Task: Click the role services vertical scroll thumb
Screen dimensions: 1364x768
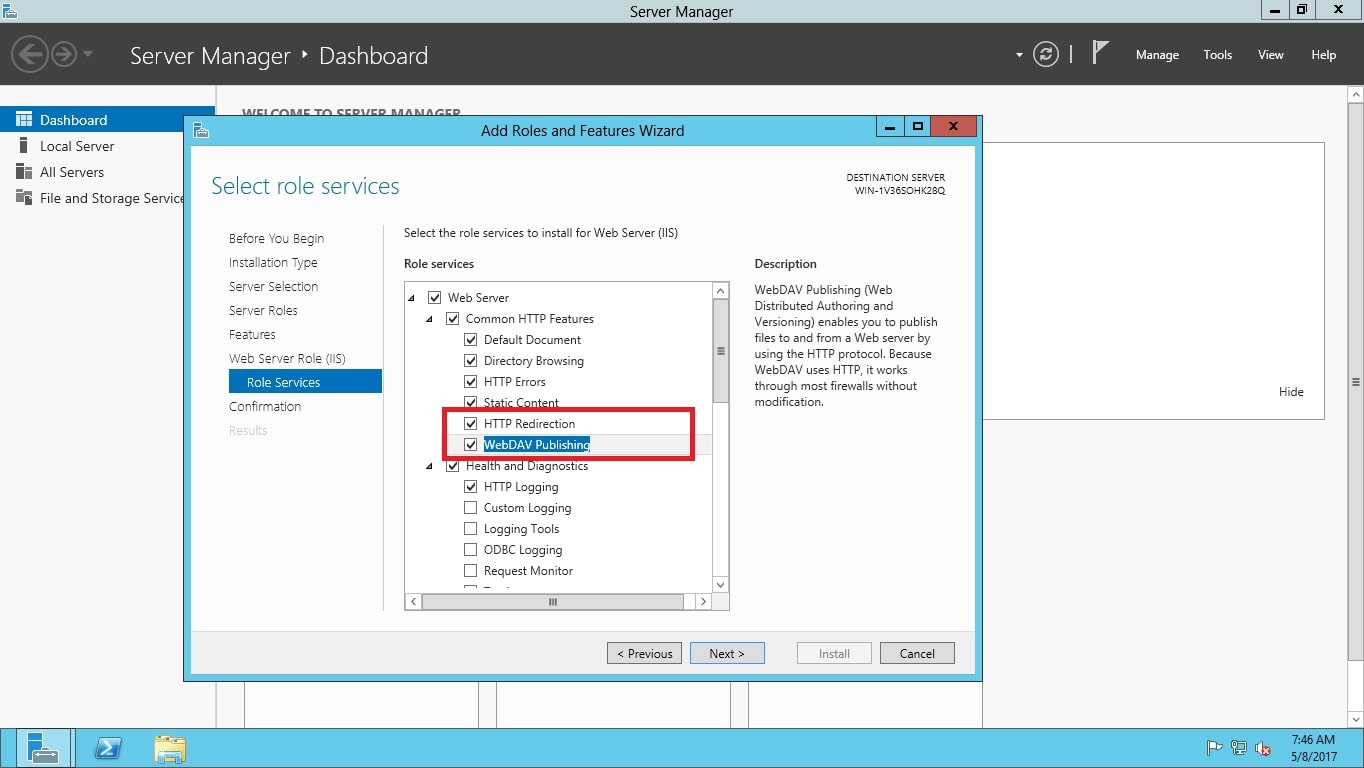Action: point(720,350)
